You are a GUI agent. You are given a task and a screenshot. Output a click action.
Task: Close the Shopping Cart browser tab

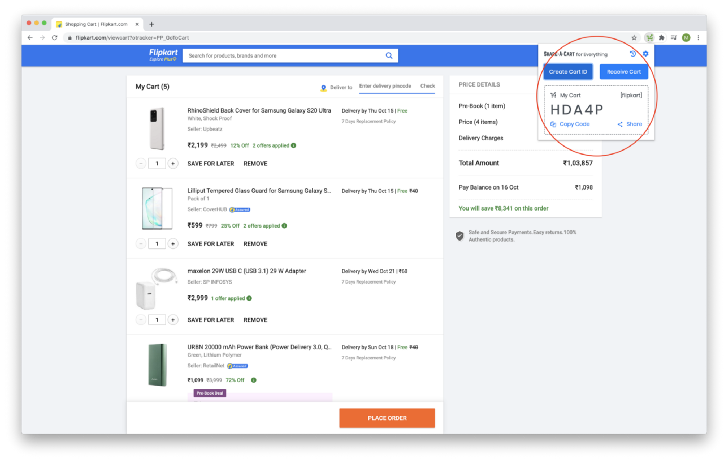click(137, 24)
